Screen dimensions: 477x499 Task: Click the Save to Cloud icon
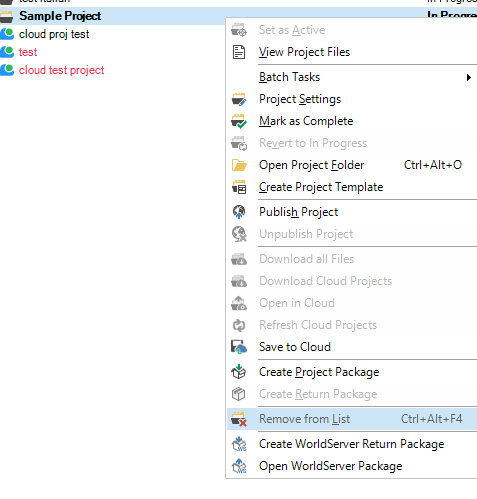[239, 347]
